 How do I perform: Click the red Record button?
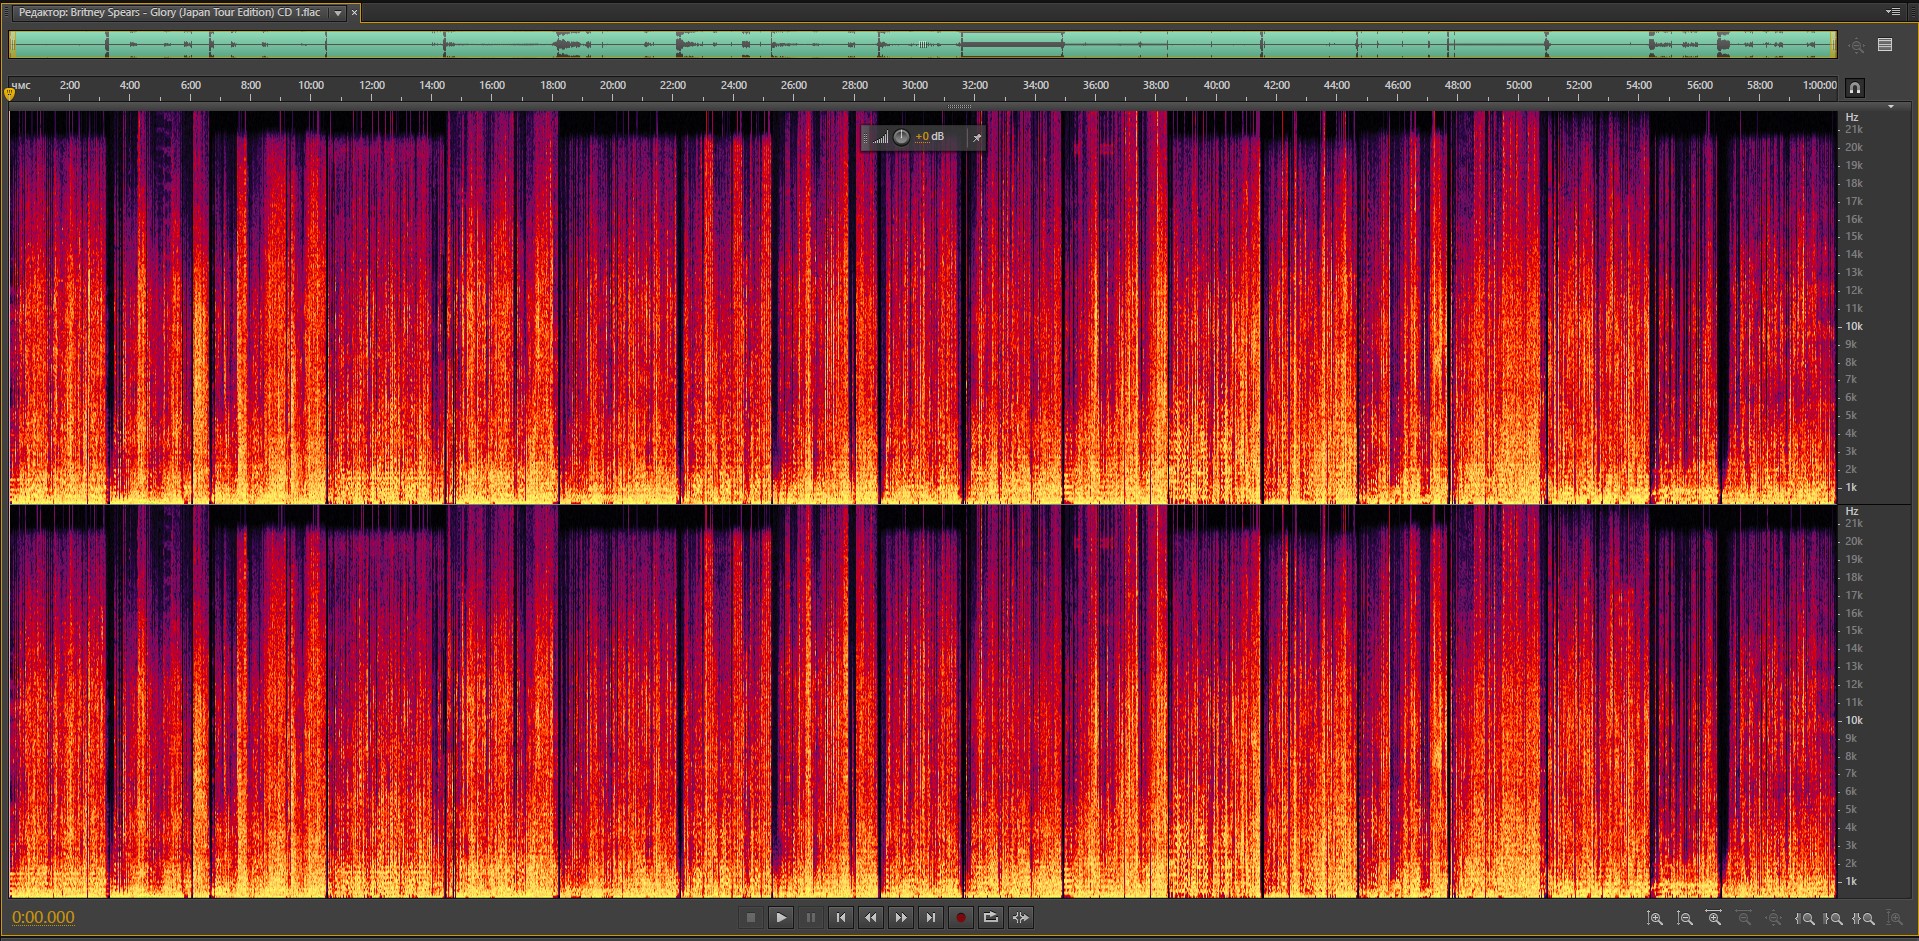point(960,917)
